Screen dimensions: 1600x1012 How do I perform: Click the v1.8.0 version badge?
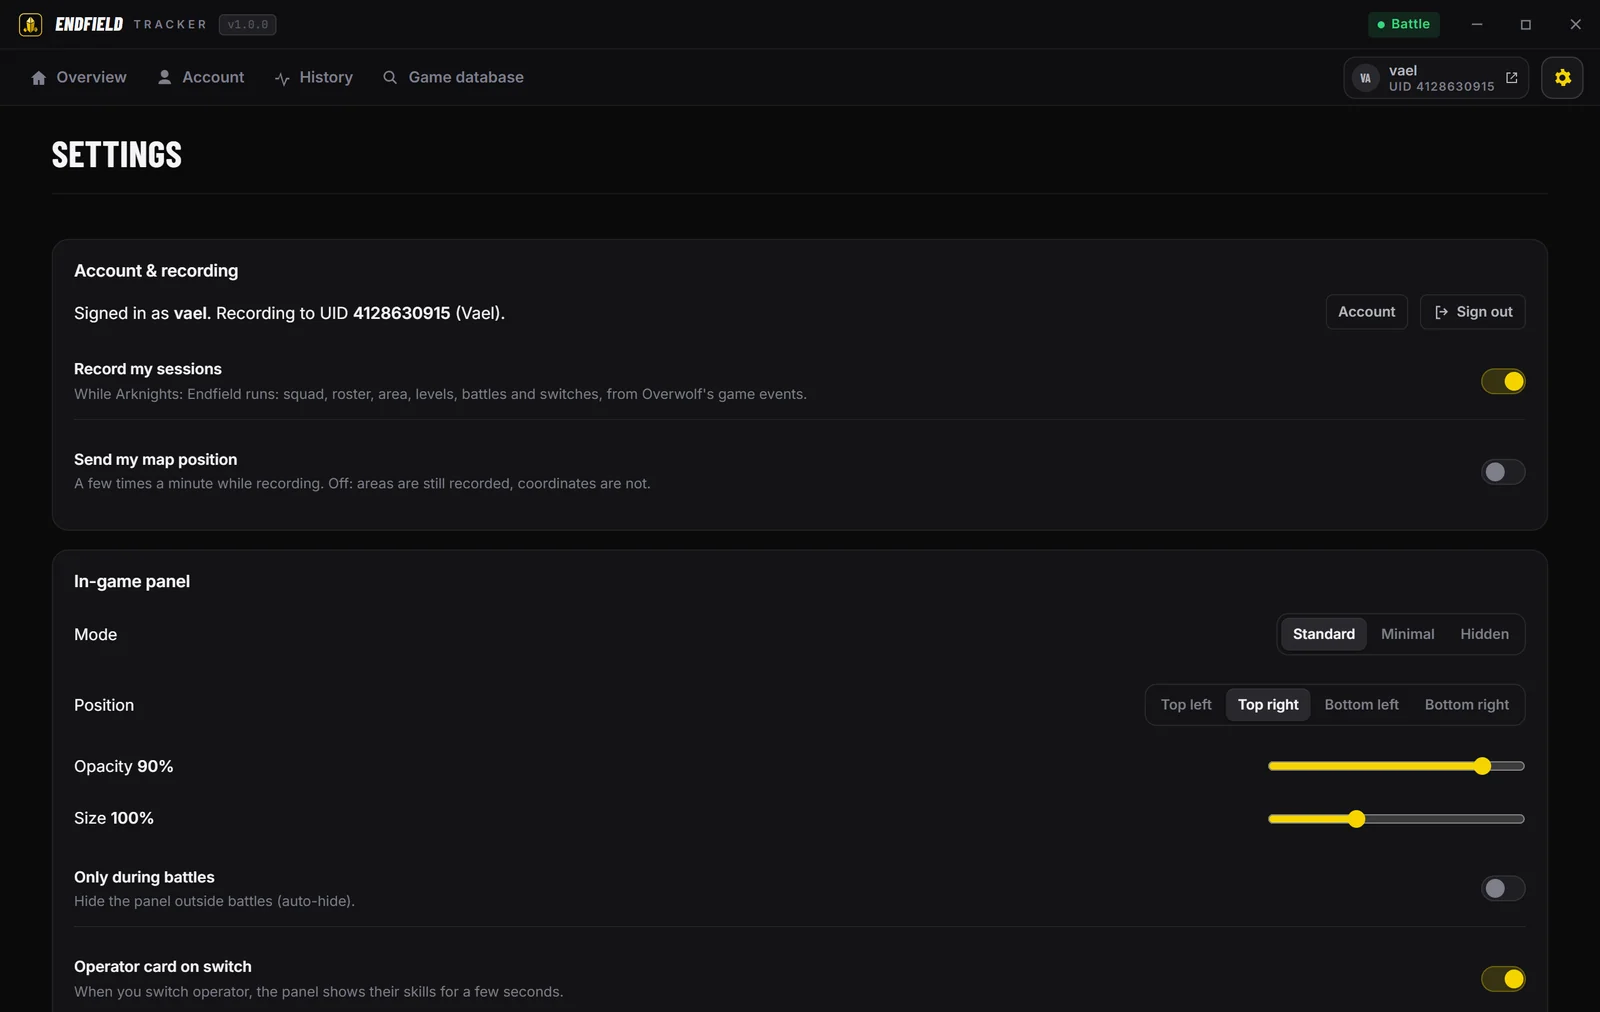(248, 24)
